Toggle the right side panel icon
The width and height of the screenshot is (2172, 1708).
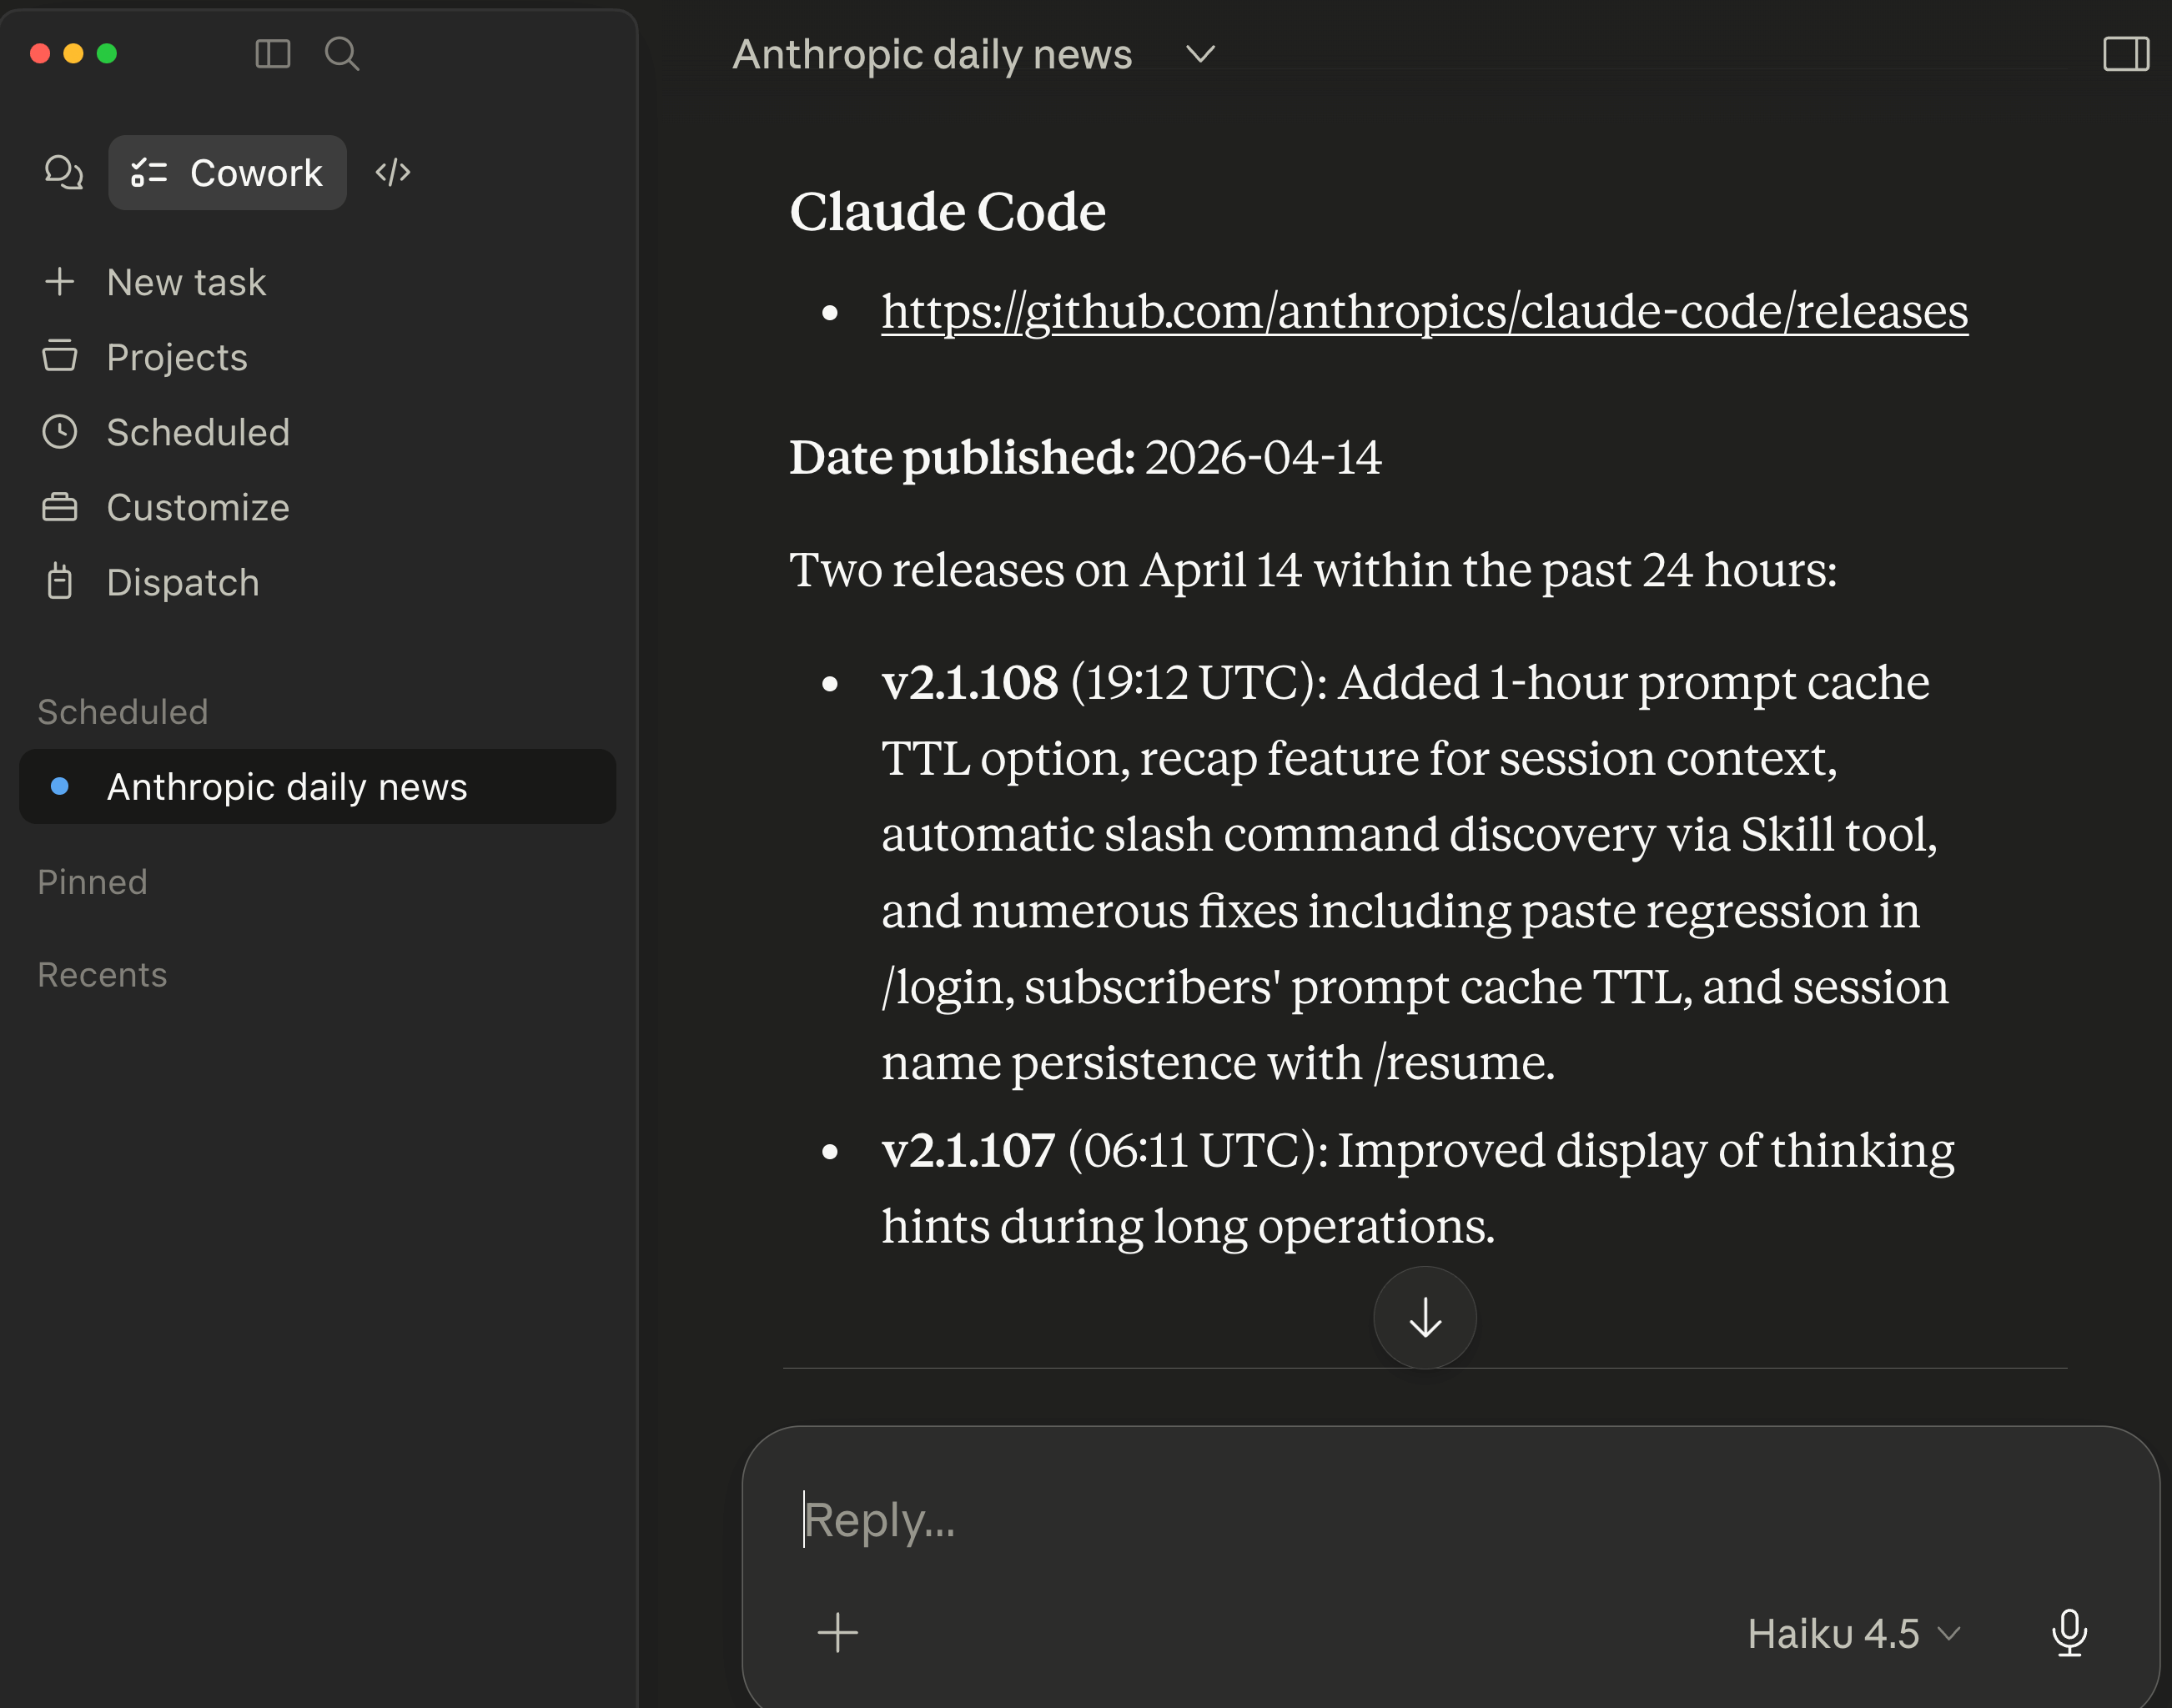[x=2125, y=54]
